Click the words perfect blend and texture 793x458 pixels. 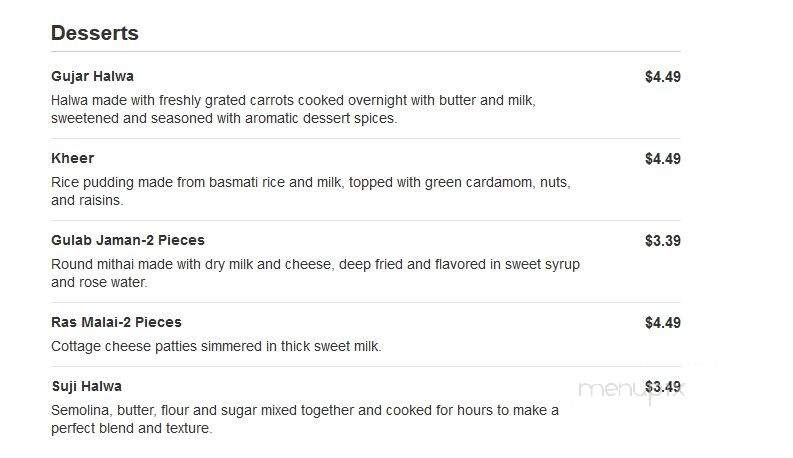pyautogui.click(x=131, y=428)
